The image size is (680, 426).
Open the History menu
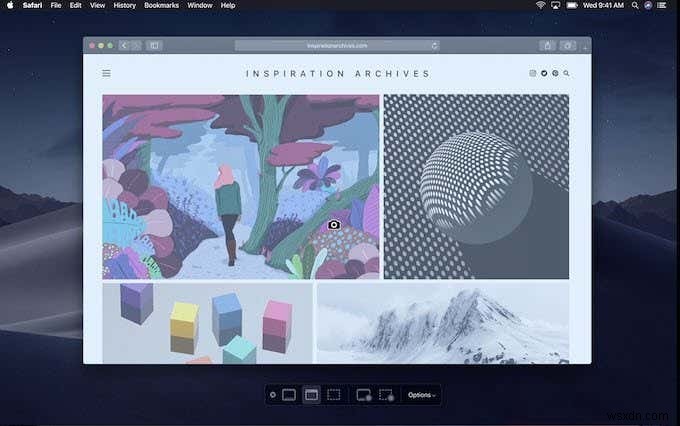pos(124,5)
